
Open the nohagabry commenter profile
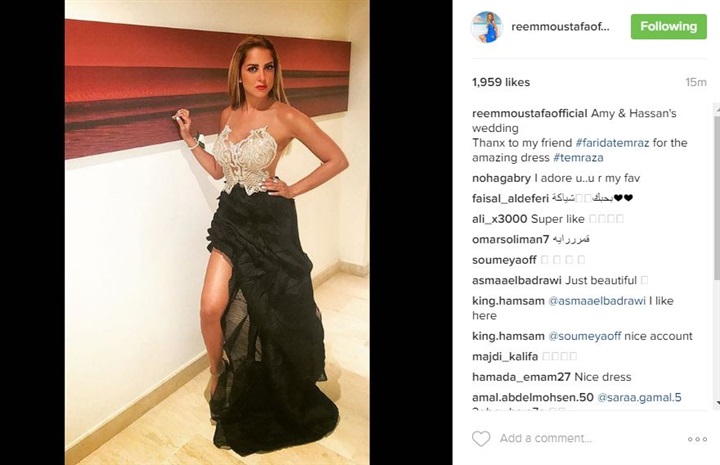(x=501, y=178)
